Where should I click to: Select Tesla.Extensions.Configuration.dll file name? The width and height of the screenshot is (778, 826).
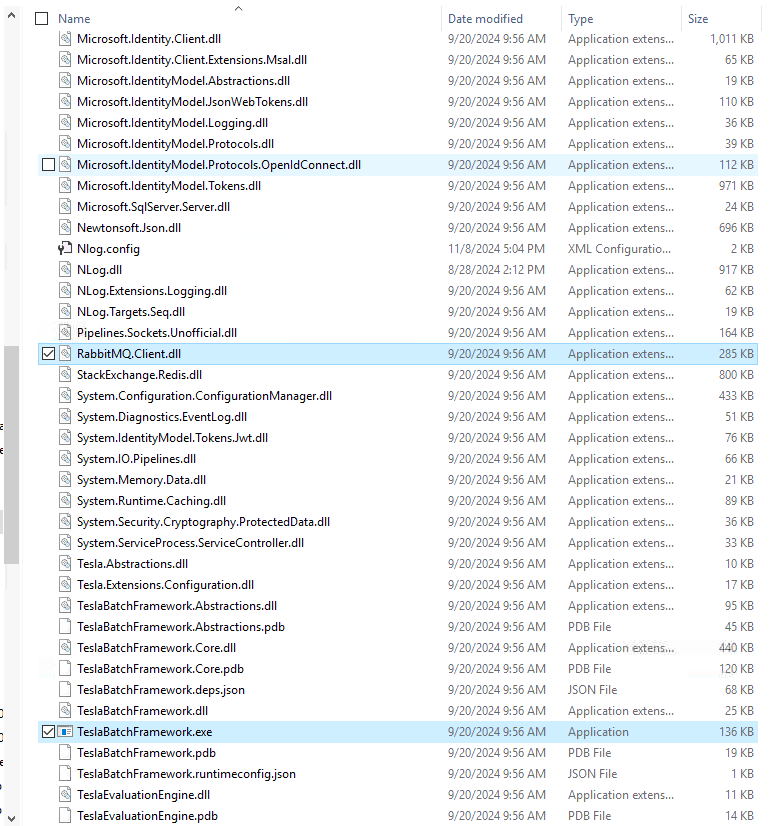tap(165, 585)
